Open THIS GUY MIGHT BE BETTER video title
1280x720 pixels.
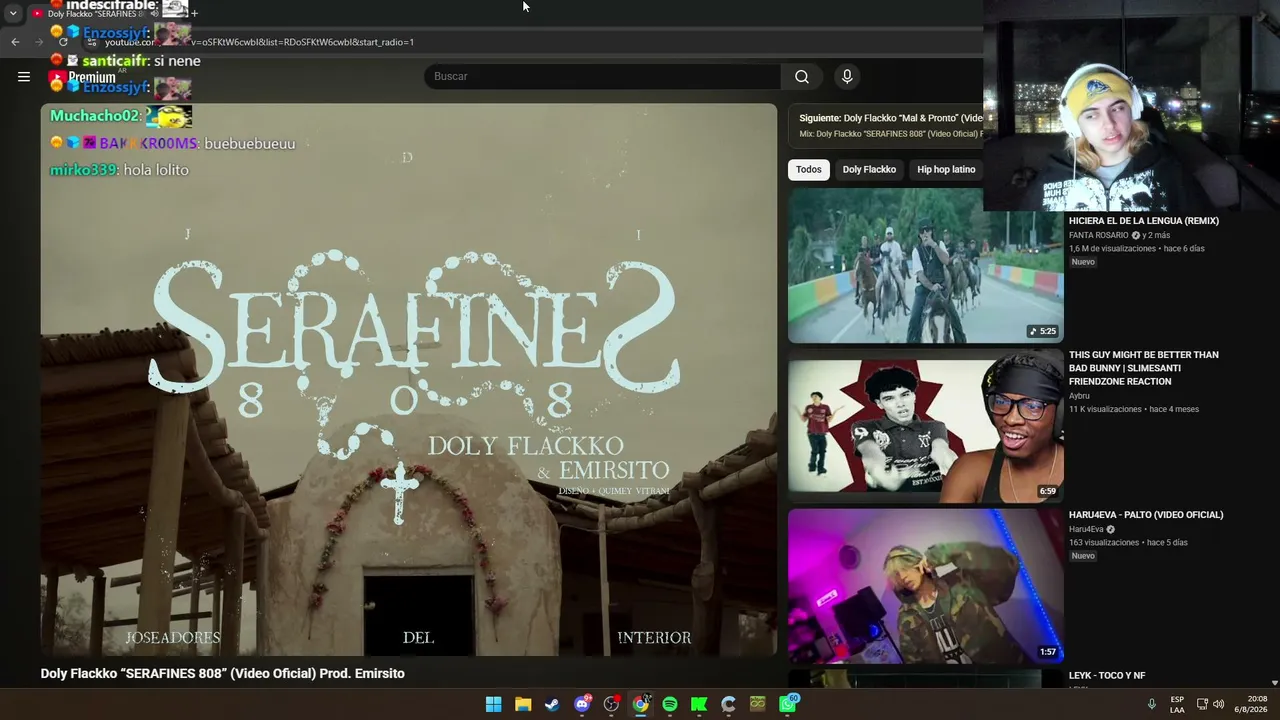click(x=1144, y=368)
